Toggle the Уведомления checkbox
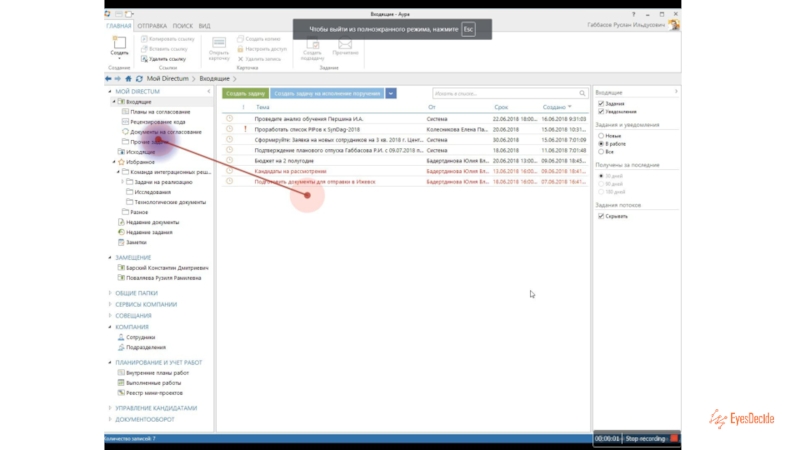This screenshot has width=800, height=450. click(x=600, y=111)
